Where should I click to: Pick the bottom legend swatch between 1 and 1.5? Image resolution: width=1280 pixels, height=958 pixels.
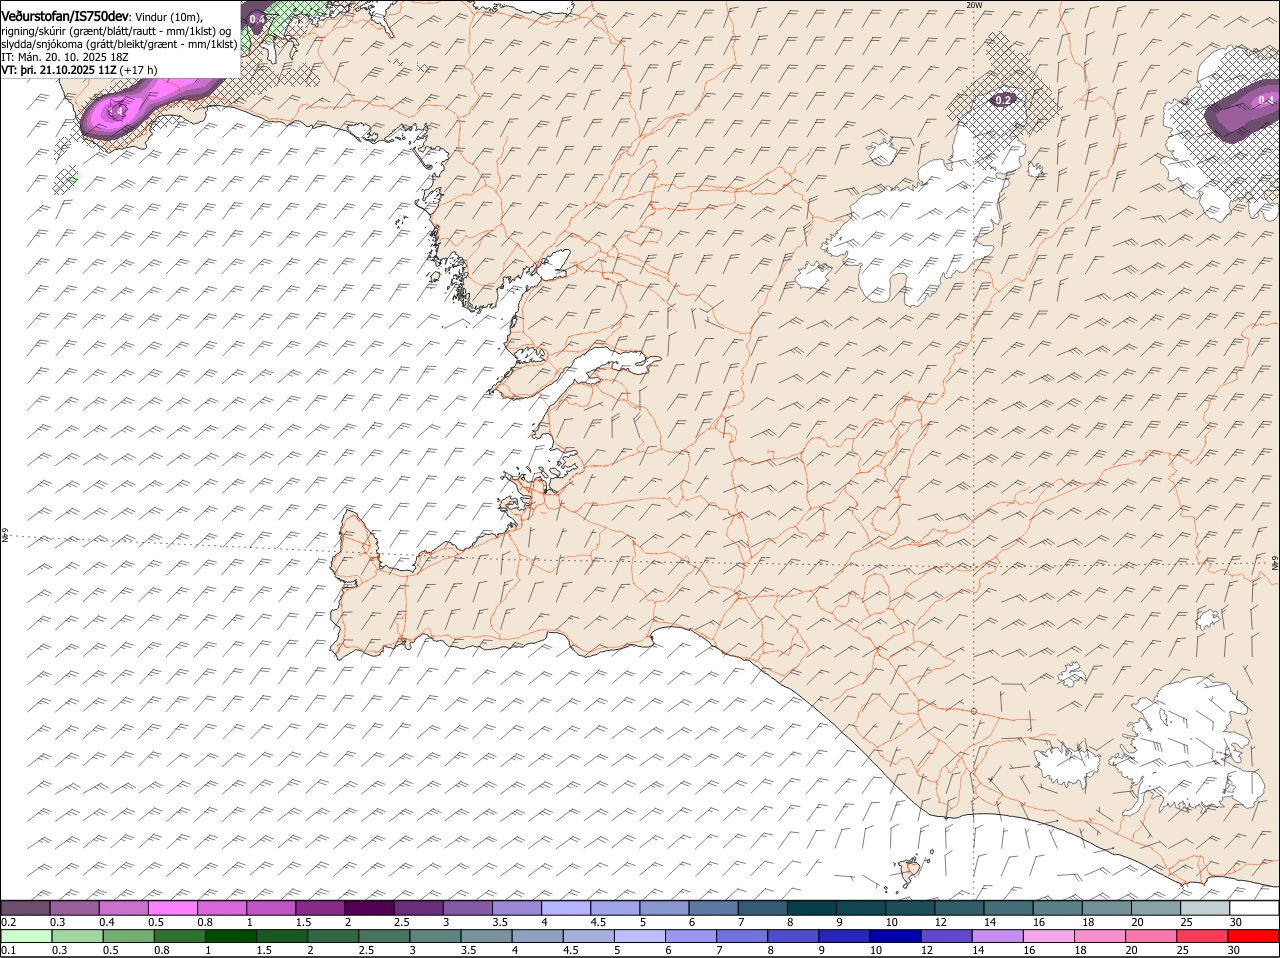pyautogui.click(x=231, y=936)
